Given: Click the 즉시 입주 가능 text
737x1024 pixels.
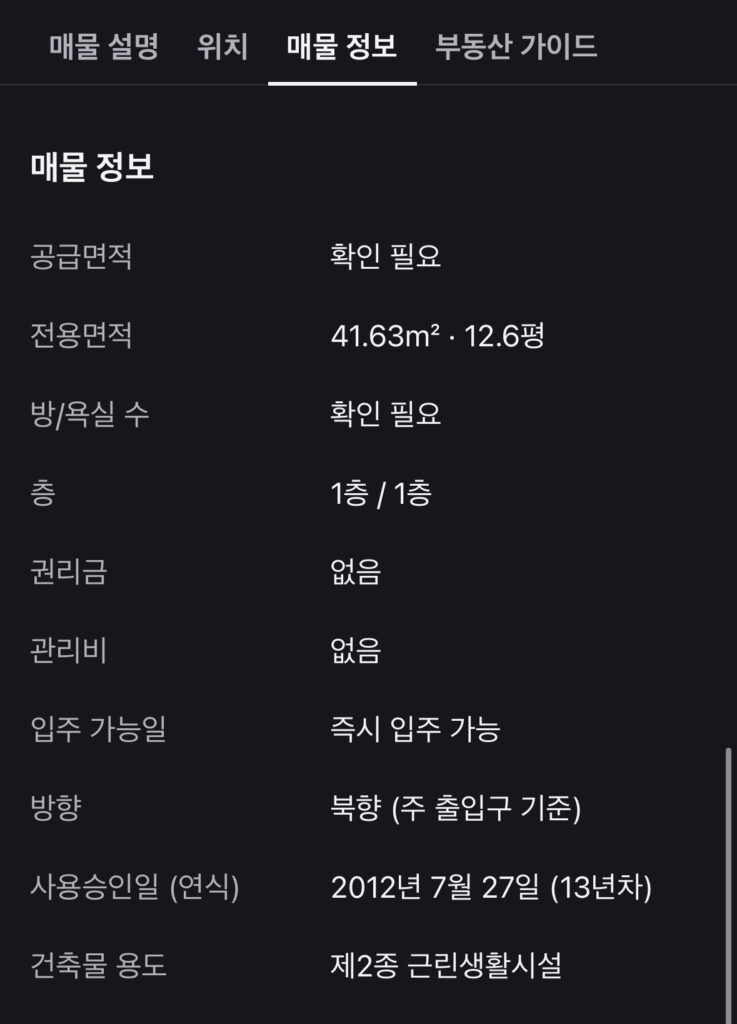Looking at the screenshot, I should pyautogui.click(x=415, y=729).
